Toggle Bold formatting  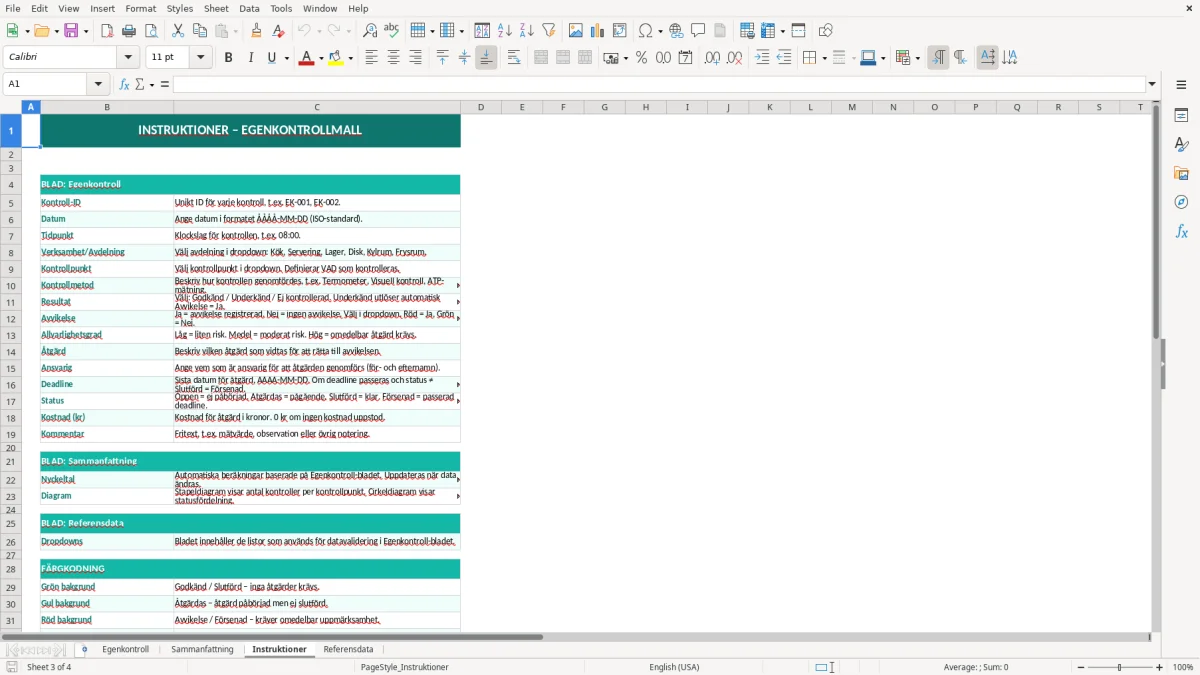click(229, 58)
